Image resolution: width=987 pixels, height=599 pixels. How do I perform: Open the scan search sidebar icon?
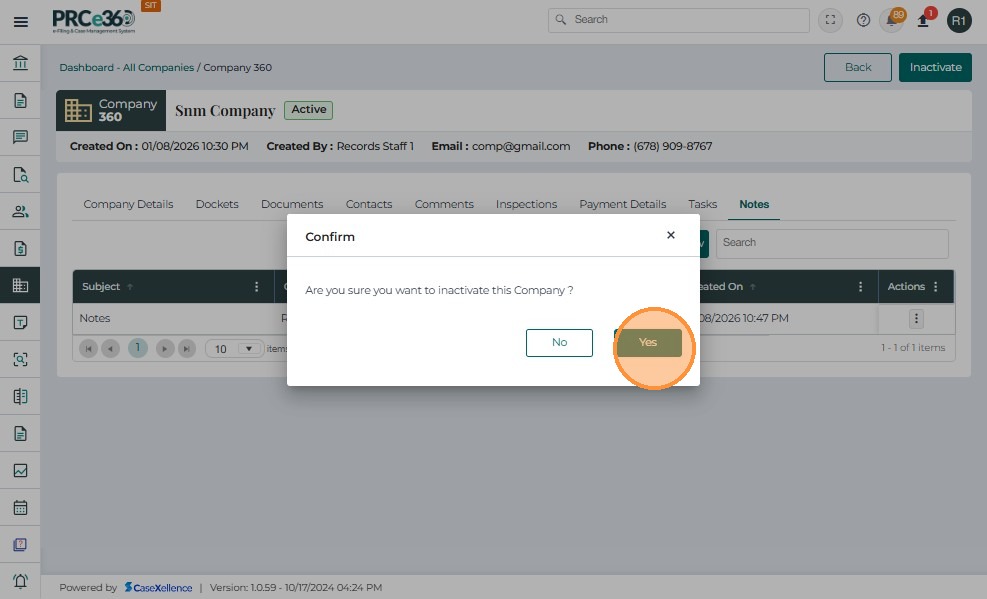pyautogui.click(x=20, y=359)
